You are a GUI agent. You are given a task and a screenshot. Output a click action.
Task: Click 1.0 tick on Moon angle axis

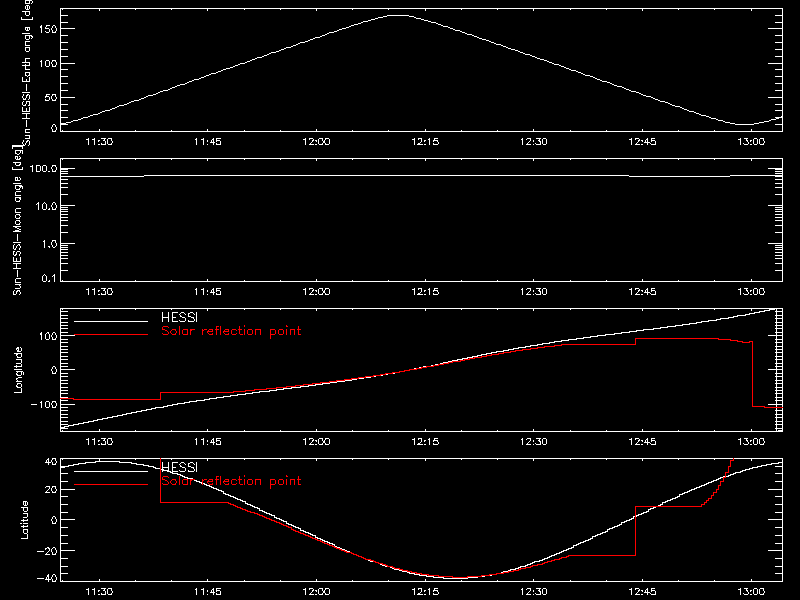click(x=49, y=244)
